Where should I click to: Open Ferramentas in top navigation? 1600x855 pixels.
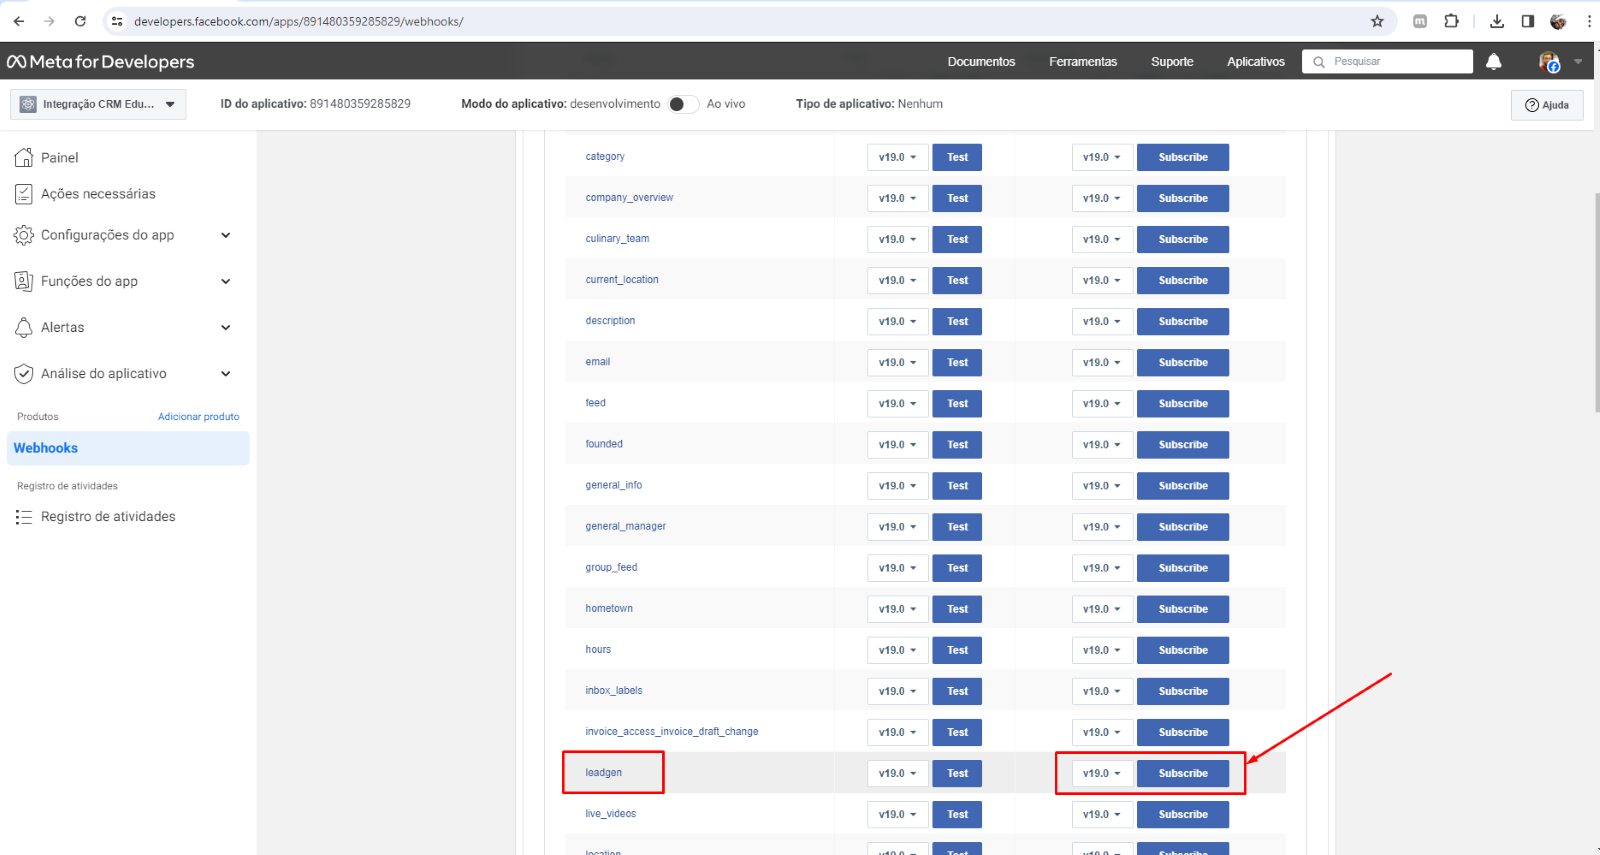pyautogui.click(x=1083, y=62)
